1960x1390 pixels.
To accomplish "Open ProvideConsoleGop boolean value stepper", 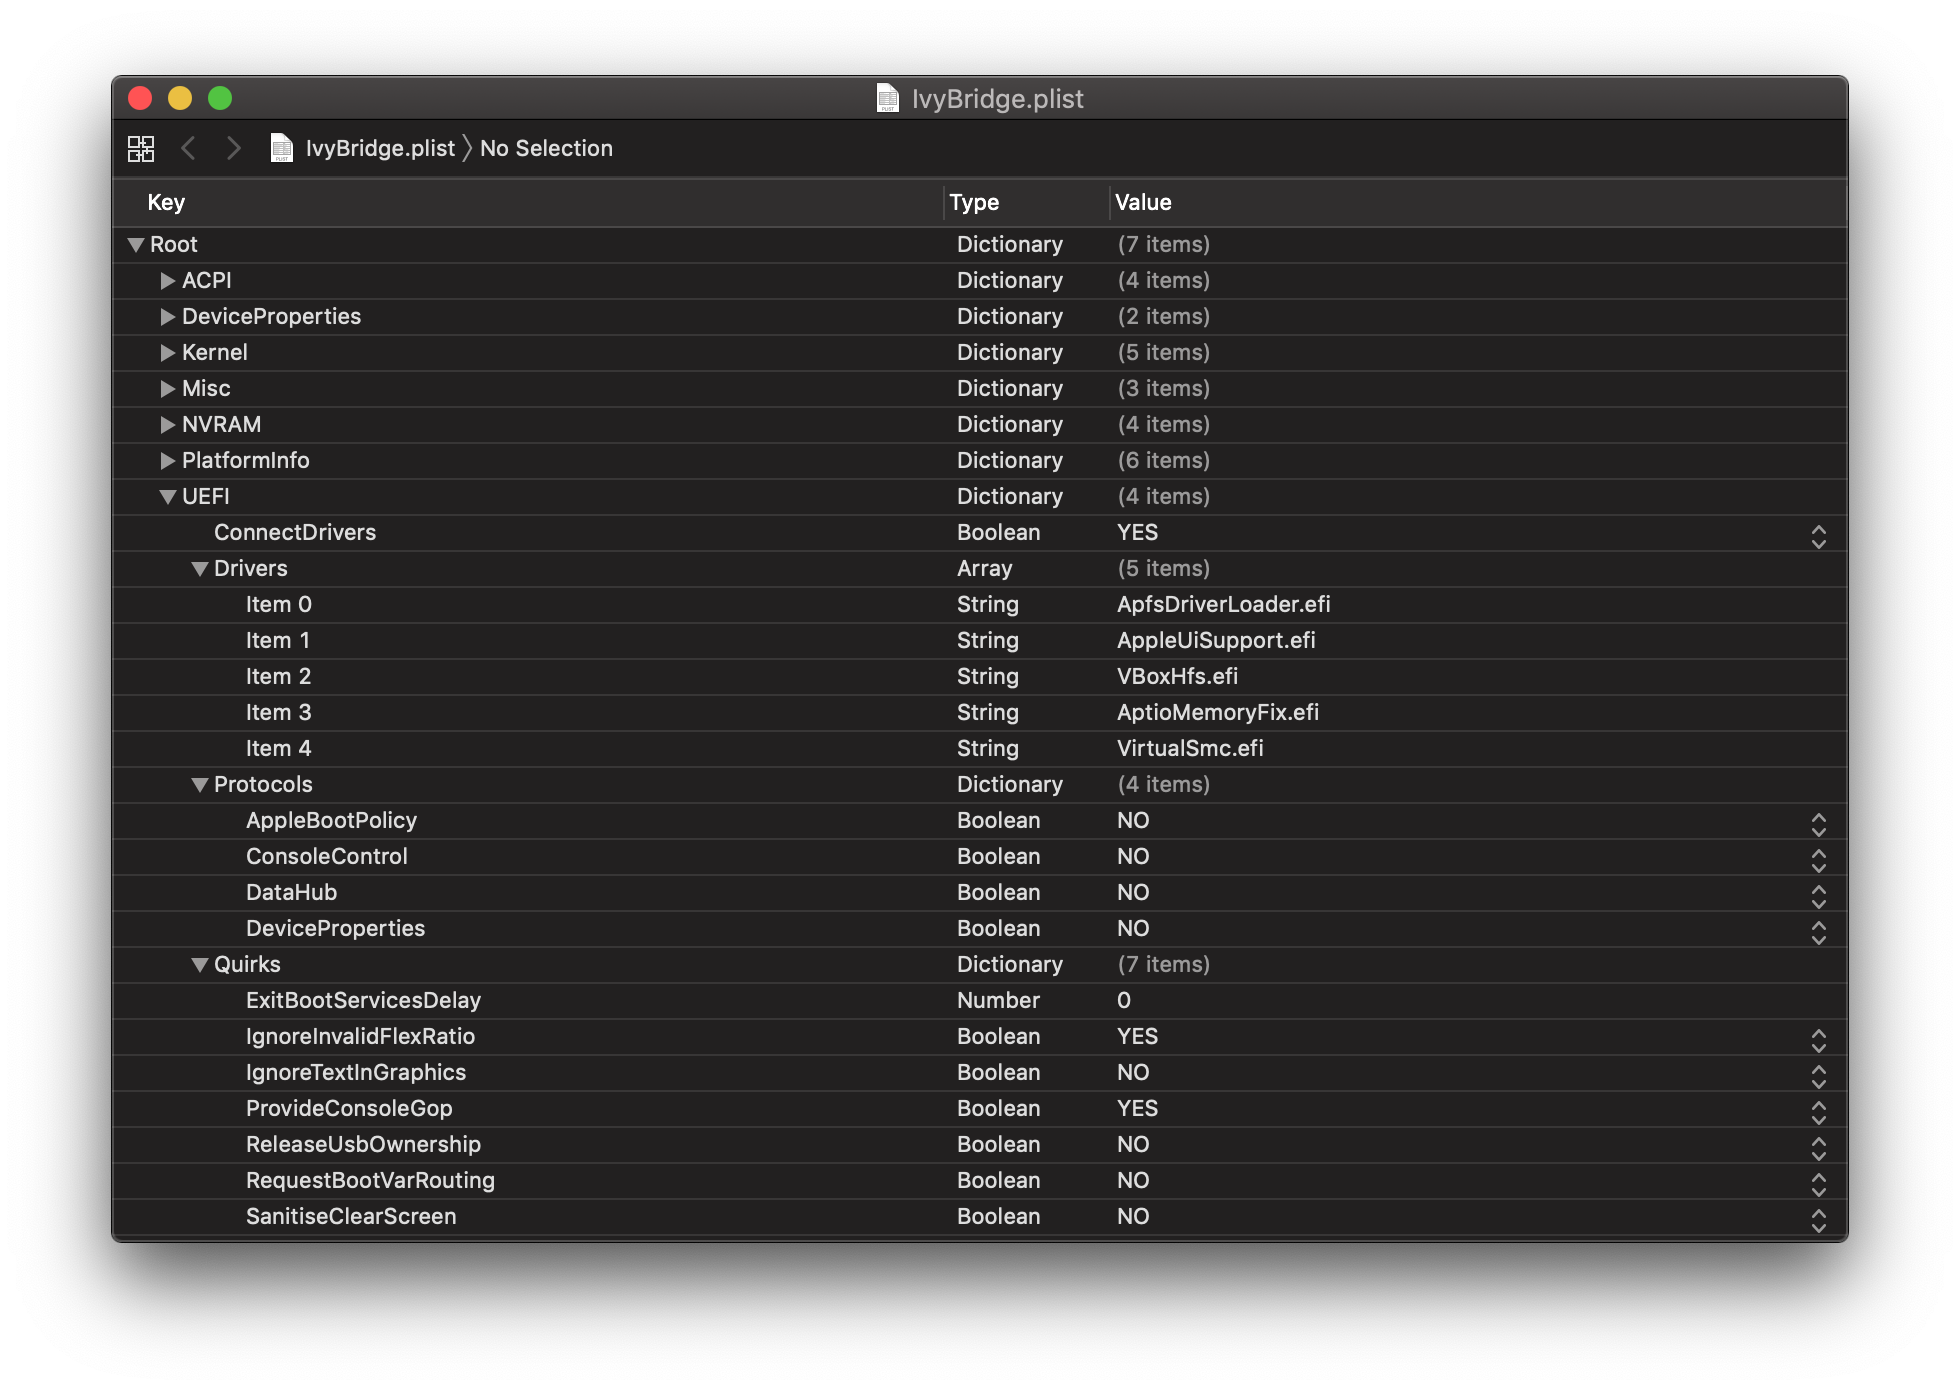I will tap(1819, 1113).
